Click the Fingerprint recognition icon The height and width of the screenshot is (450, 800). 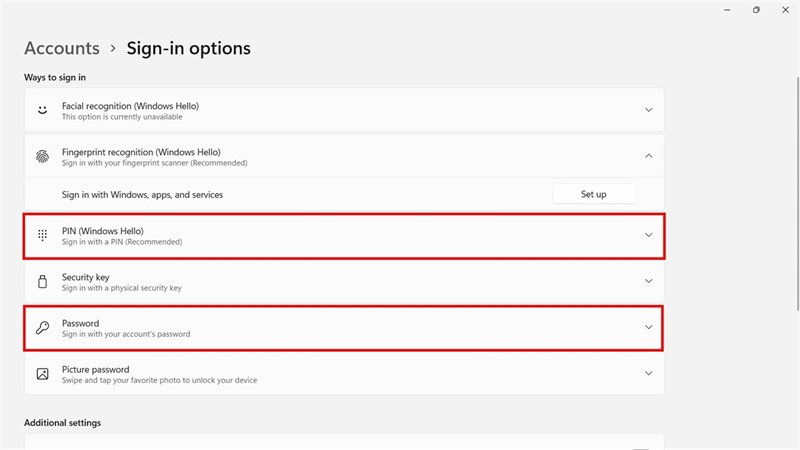point(42,157)
